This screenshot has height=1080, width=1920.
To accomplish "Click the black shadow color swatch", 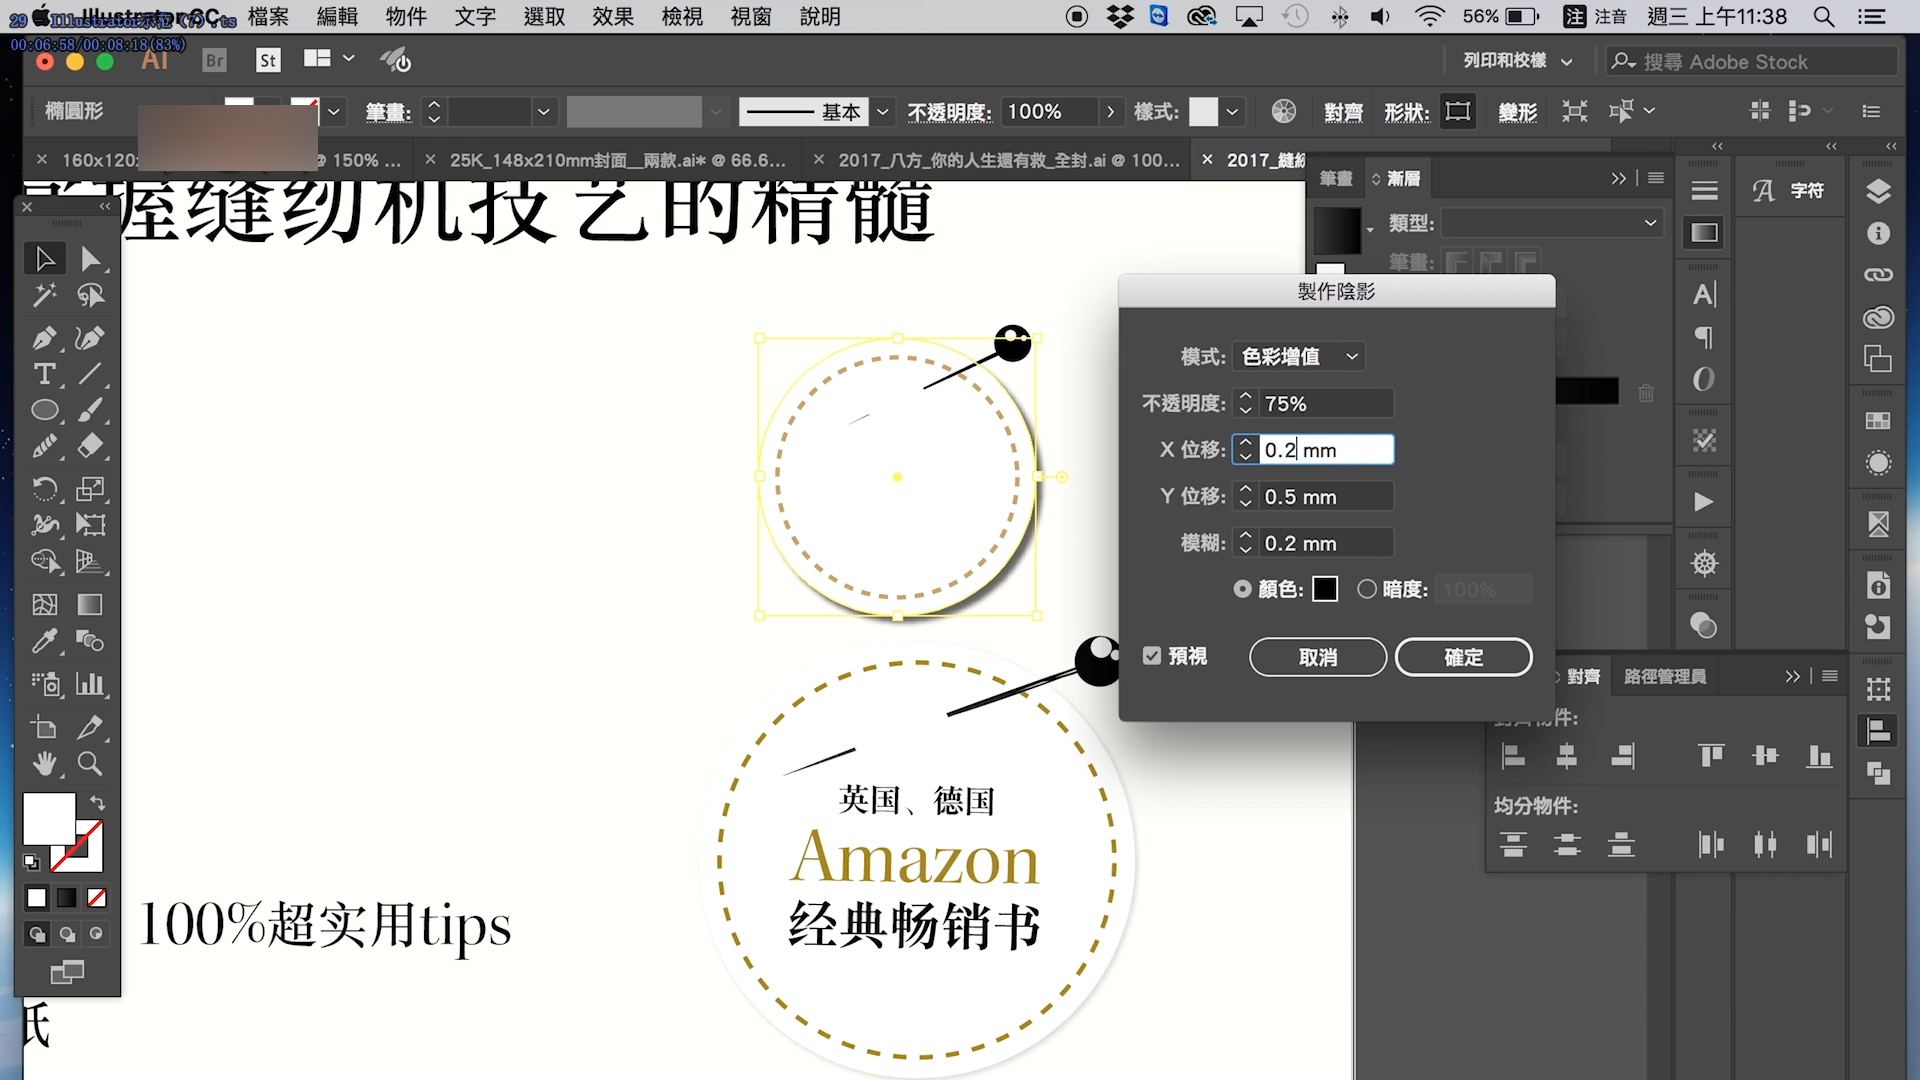I will 1325,589.
